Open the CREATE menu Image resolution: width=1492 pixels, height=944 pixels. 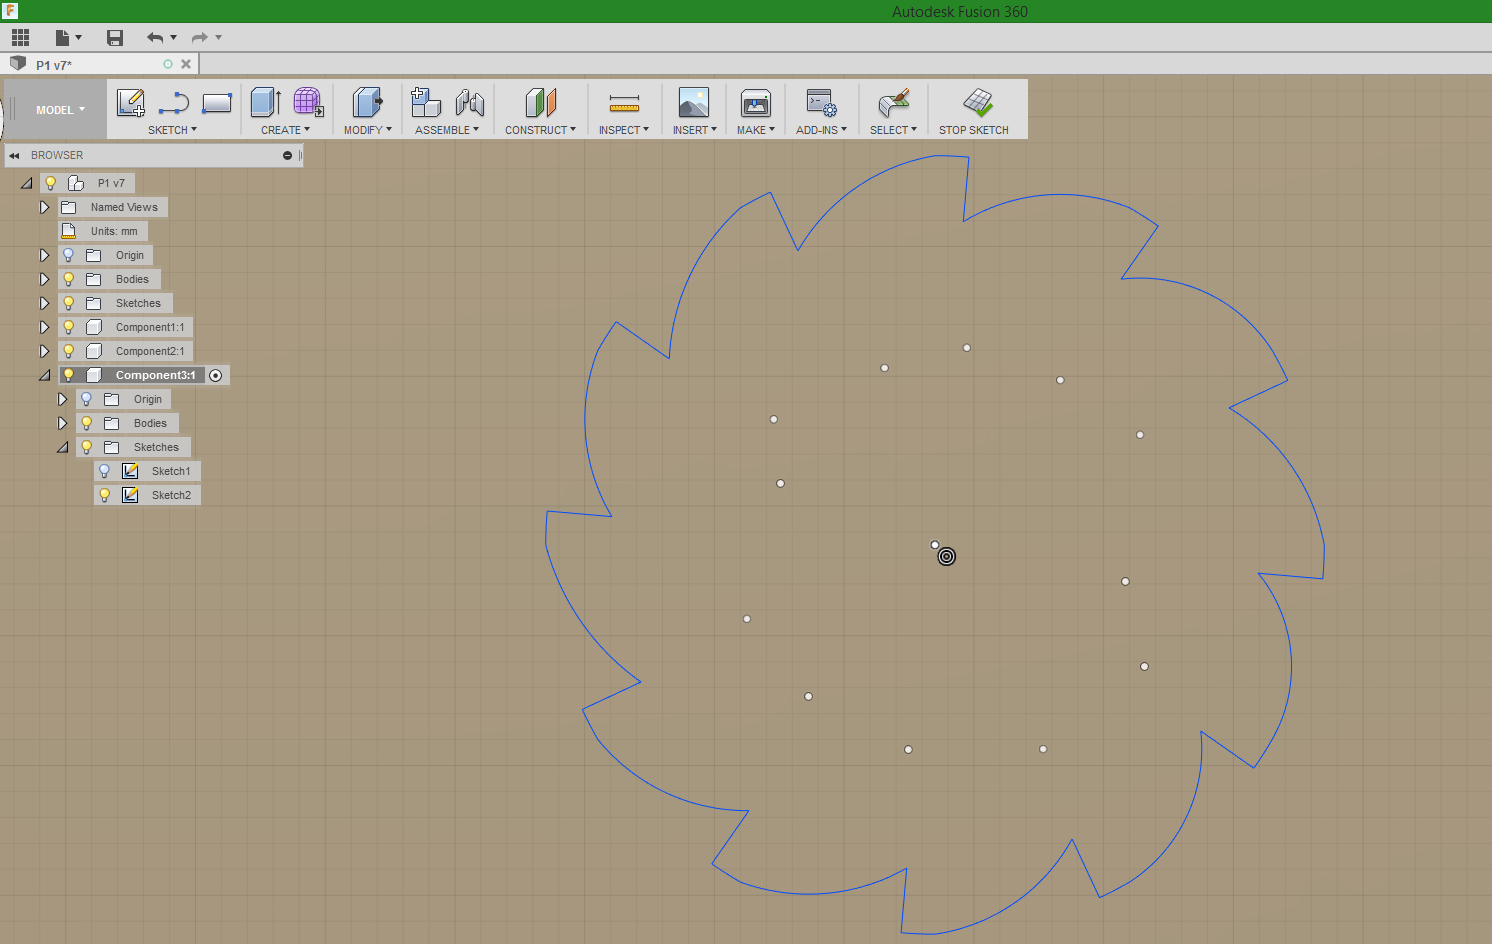point(285,130)
